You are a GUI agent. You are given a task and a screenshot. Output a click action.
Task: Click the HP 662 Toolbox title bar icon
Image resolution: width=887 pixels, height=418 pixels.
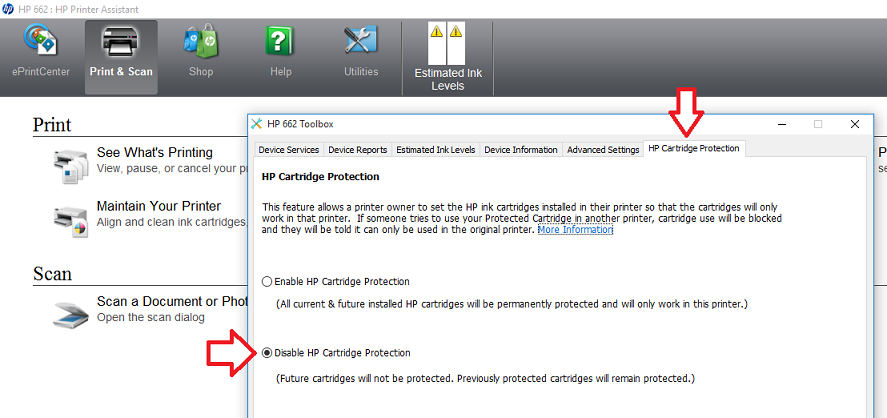coord(256,124)
